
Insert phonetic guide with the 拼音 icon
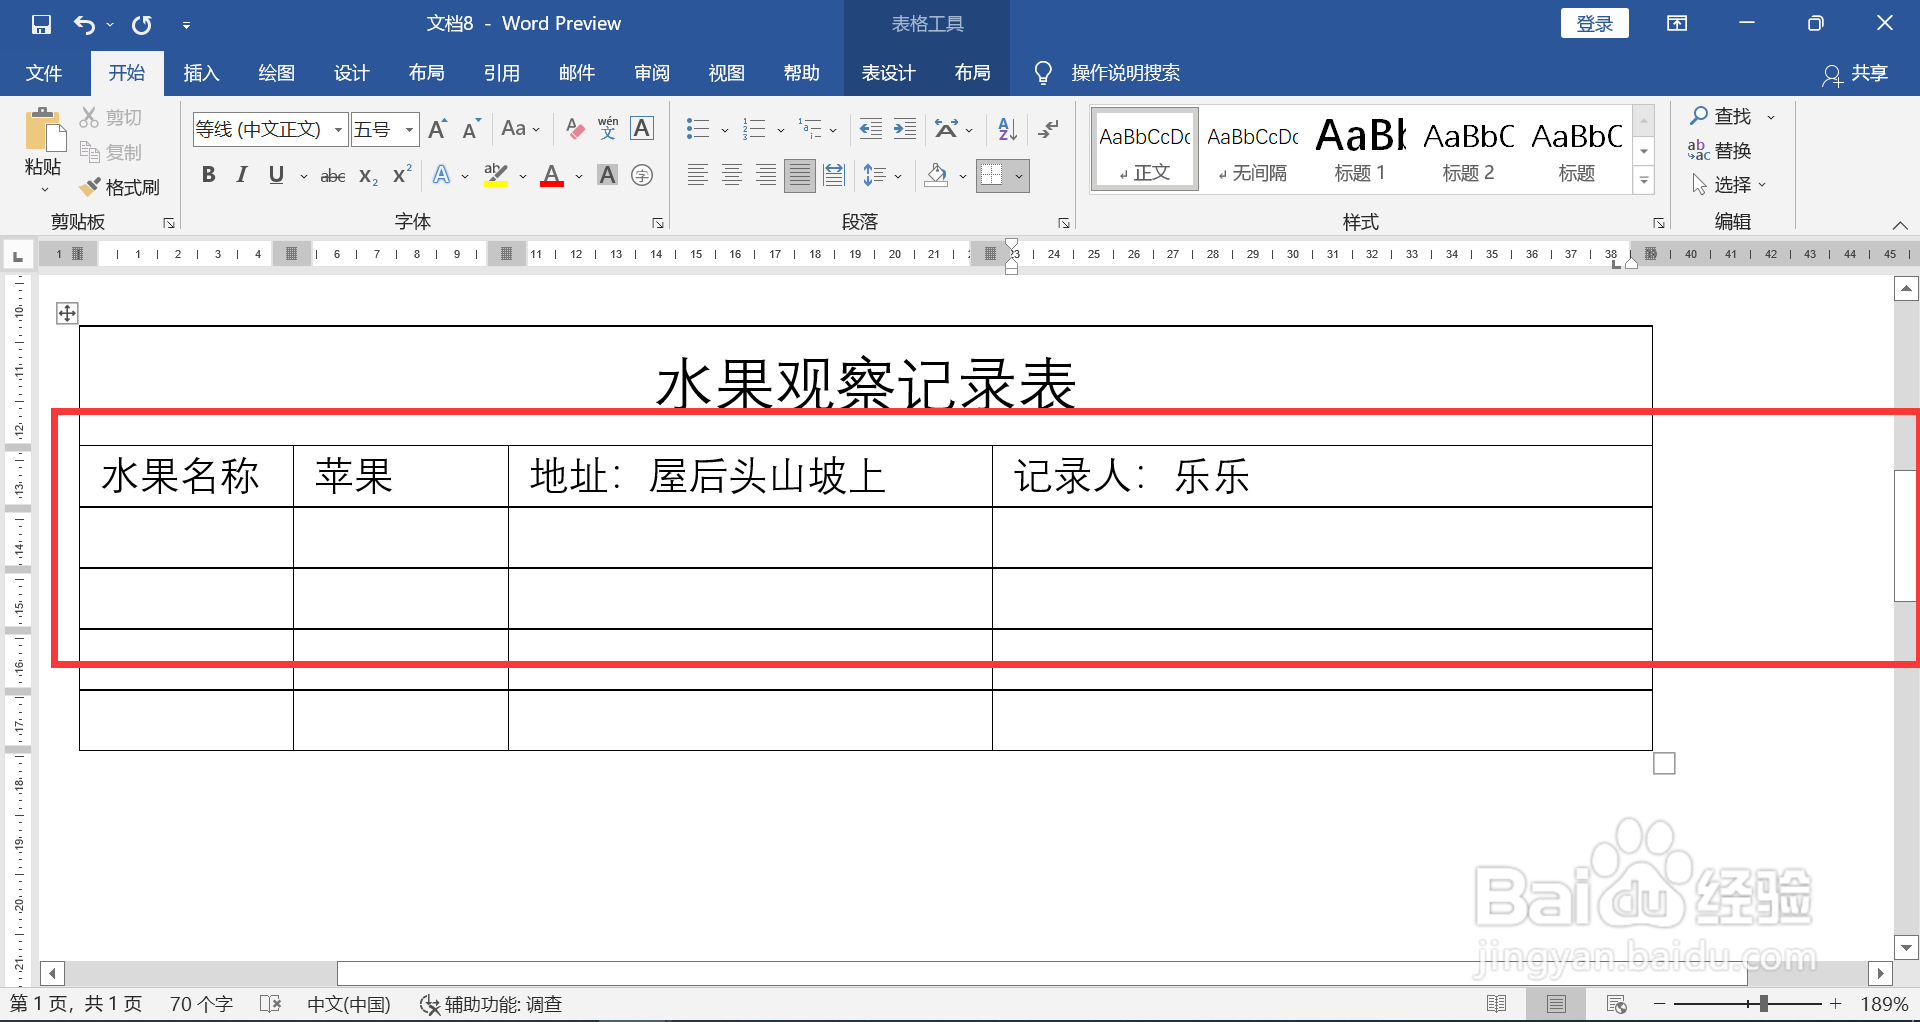(x=608, y=129)
